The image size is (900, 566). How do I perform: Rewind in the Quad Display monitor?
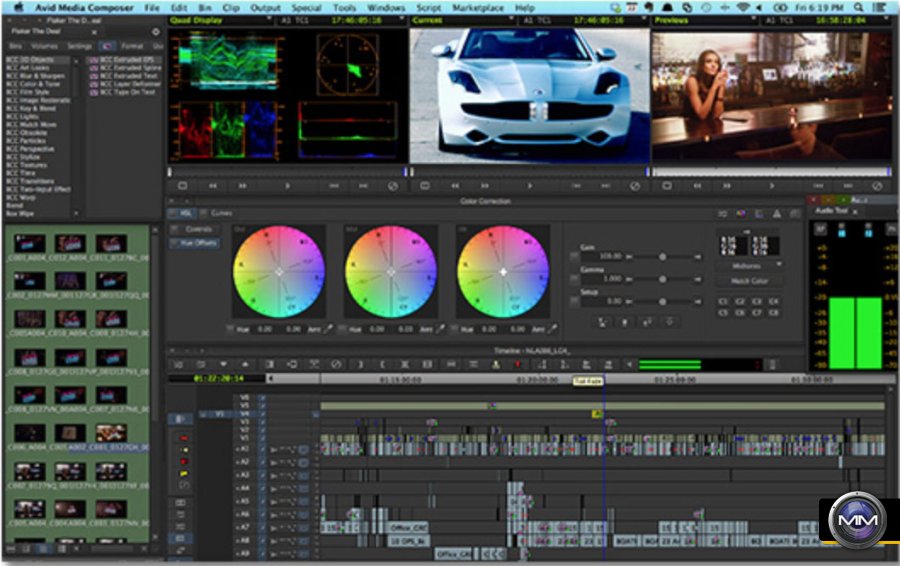click(213, 186)
